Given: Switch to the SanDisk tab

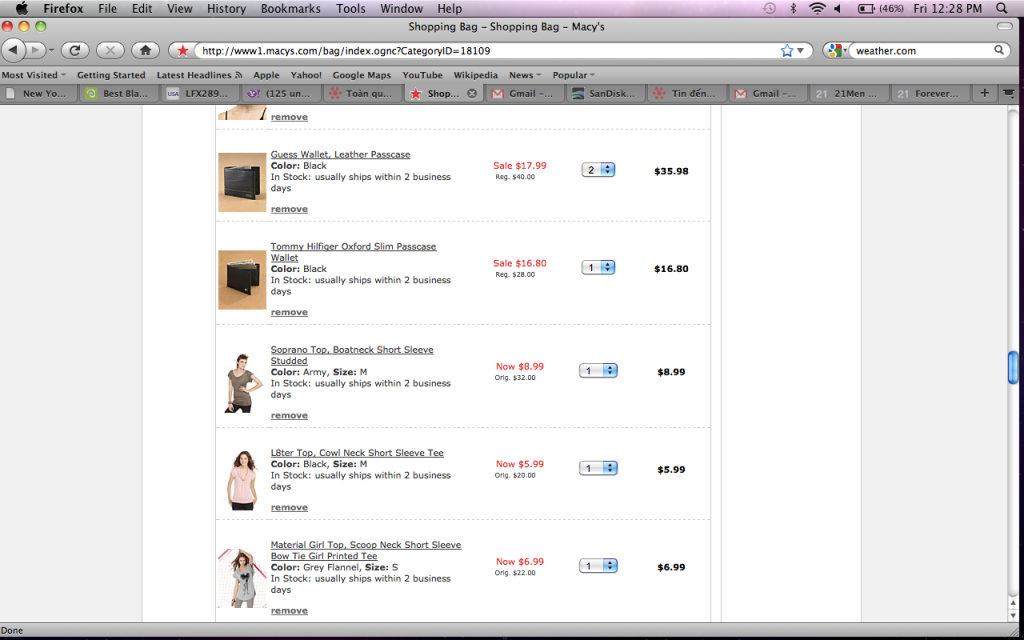Looking at the screenshot, I should click(x=605, y=93).
